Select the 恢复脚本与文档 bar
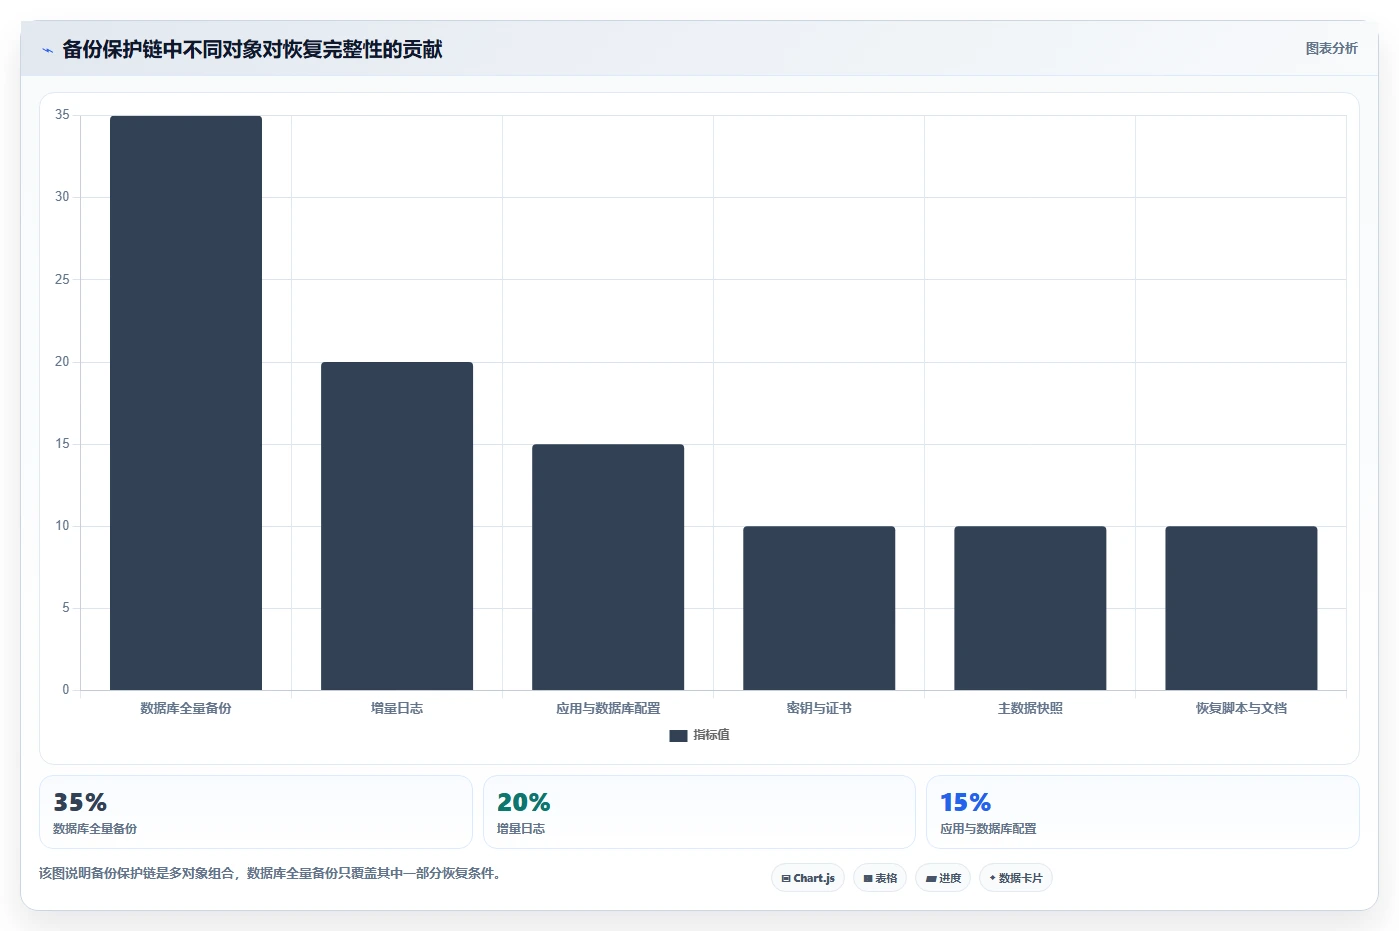 coord(1241,608)
